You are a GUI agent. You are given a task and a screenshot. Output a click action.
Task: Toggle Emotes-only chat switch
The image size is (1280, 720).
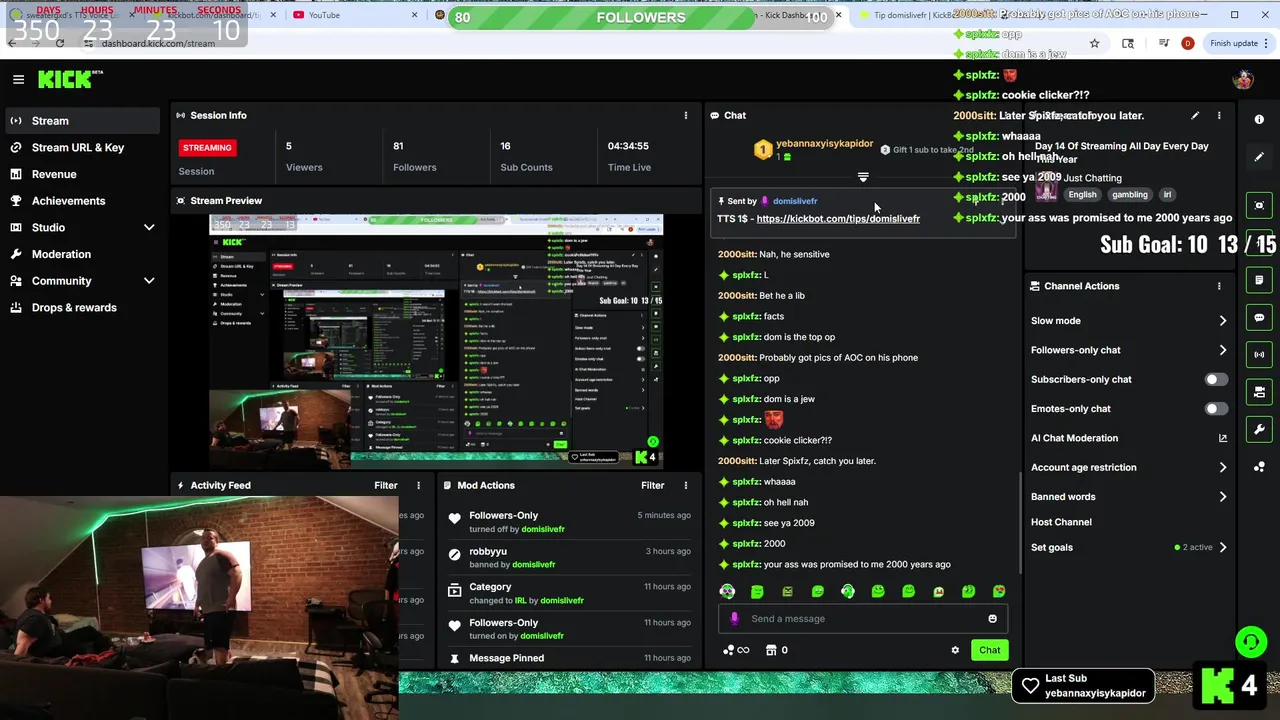coord(1216,408)
